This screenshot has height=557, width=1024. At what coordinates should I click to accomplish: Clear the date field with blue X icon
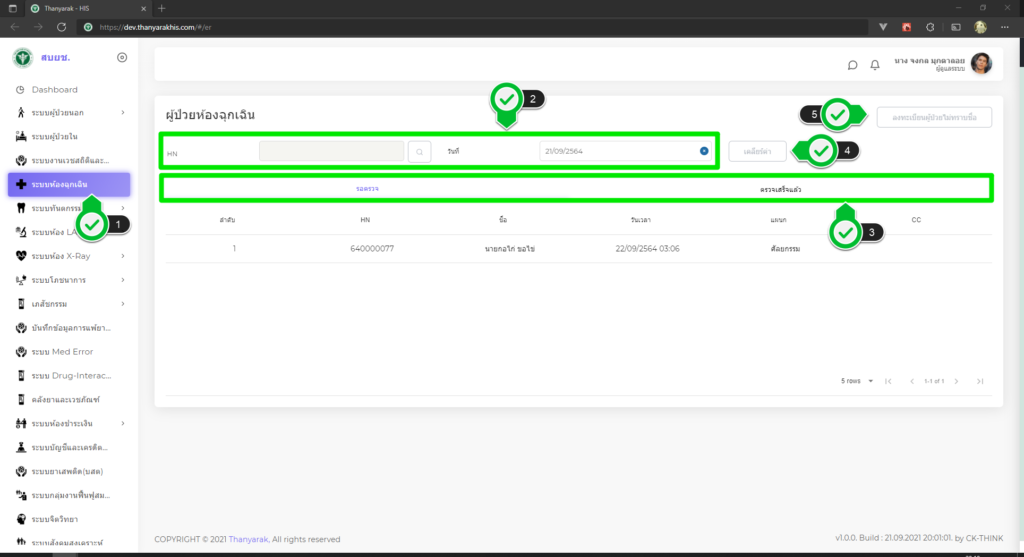coord(704,151)
